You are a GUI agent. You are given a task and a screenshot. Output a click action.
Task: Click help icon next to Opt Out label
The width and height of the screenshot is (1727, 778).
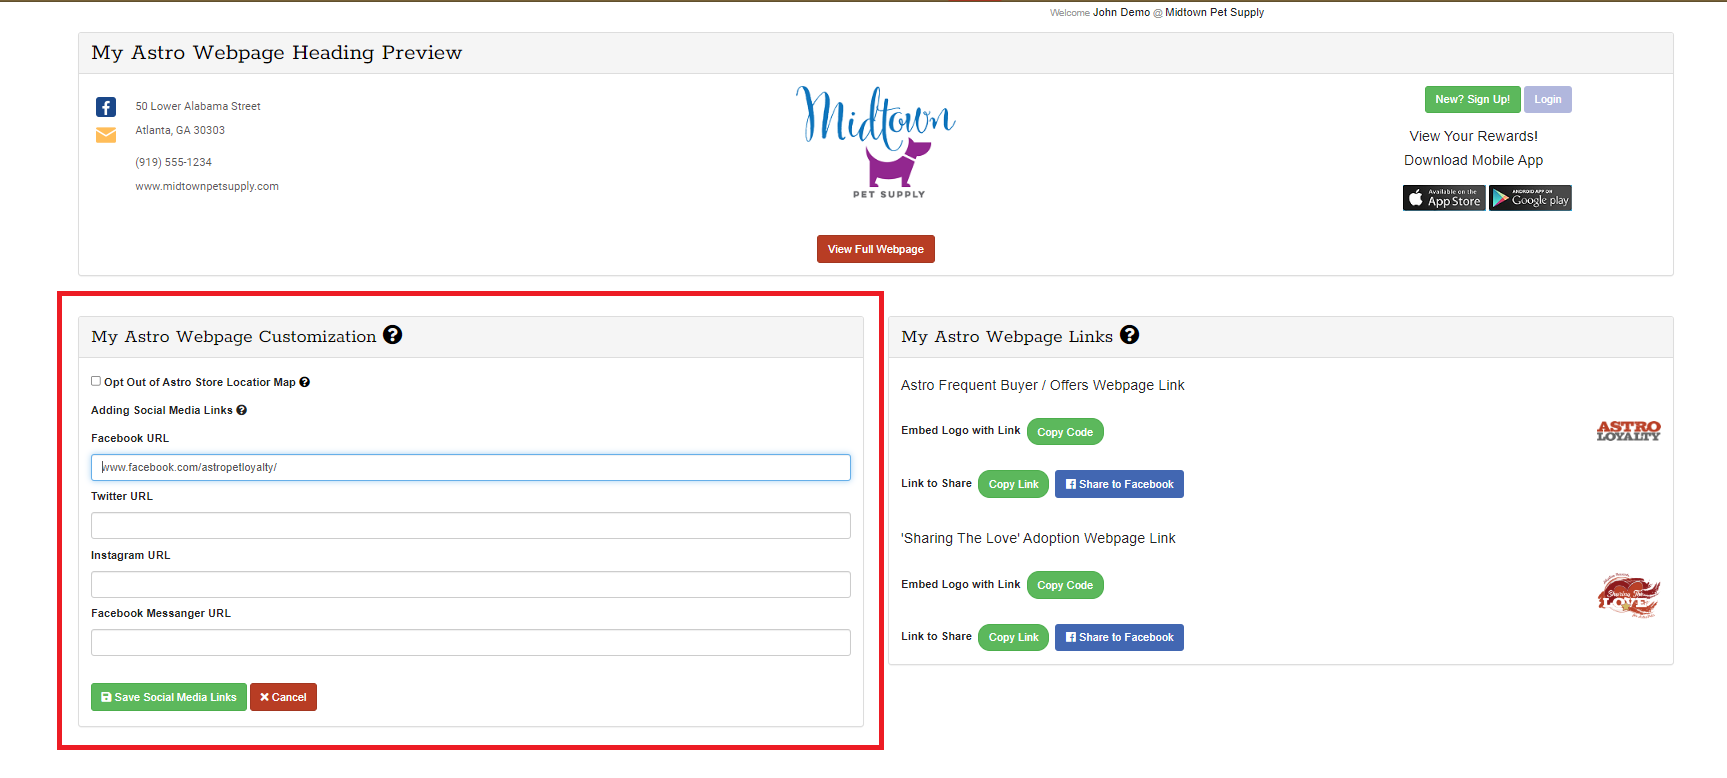pyautogui.click(x=305, y=382)
